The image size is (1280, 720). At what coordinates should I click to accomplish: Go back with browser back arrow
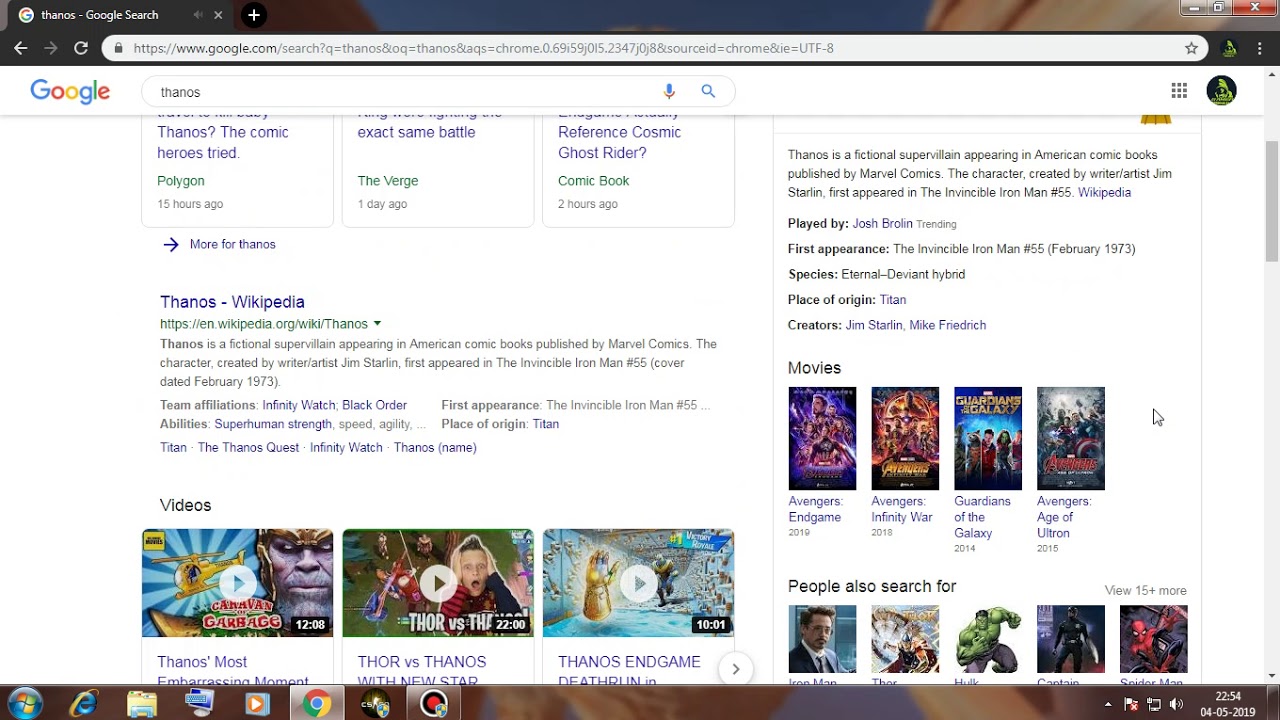pyautogui.click(x=21, y=47)
